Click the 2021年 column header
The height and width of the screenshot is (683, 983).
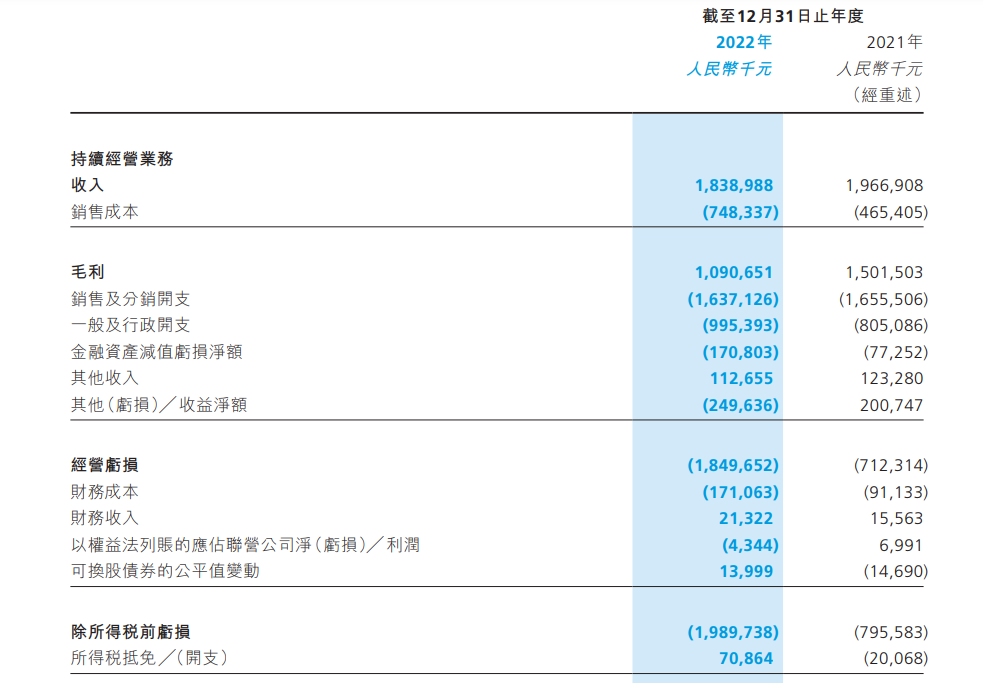(x=895, y=42)
